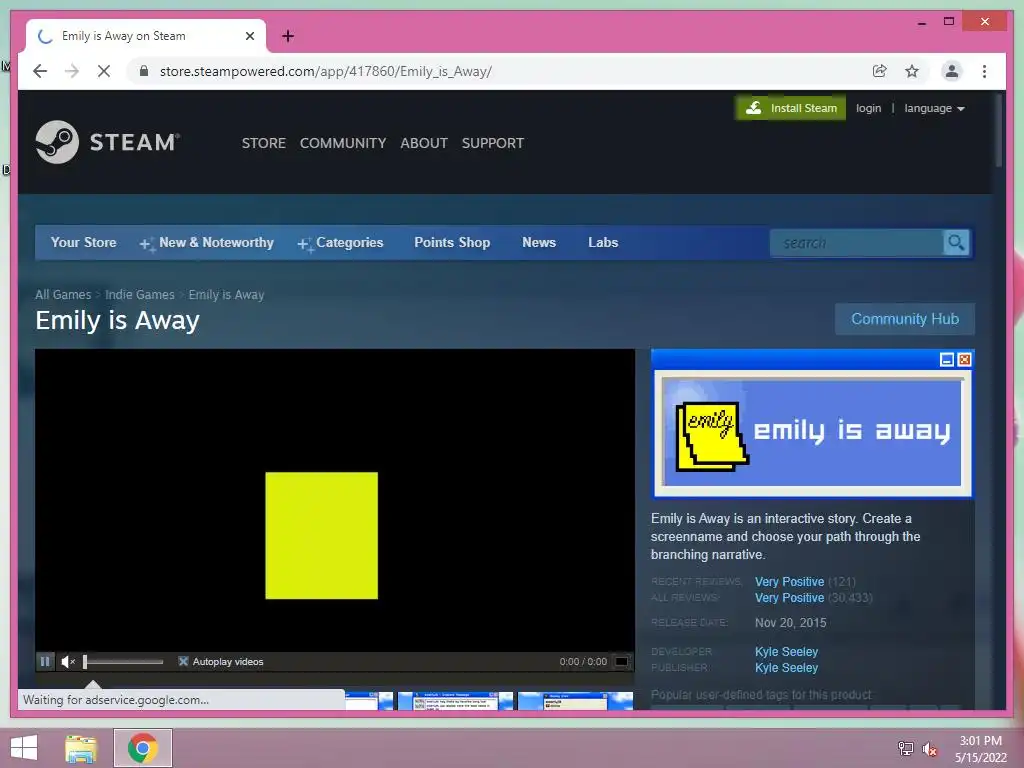Click all reviews Very Positive link
Screen dimensions: 1024x768
[x=790, y=598]
